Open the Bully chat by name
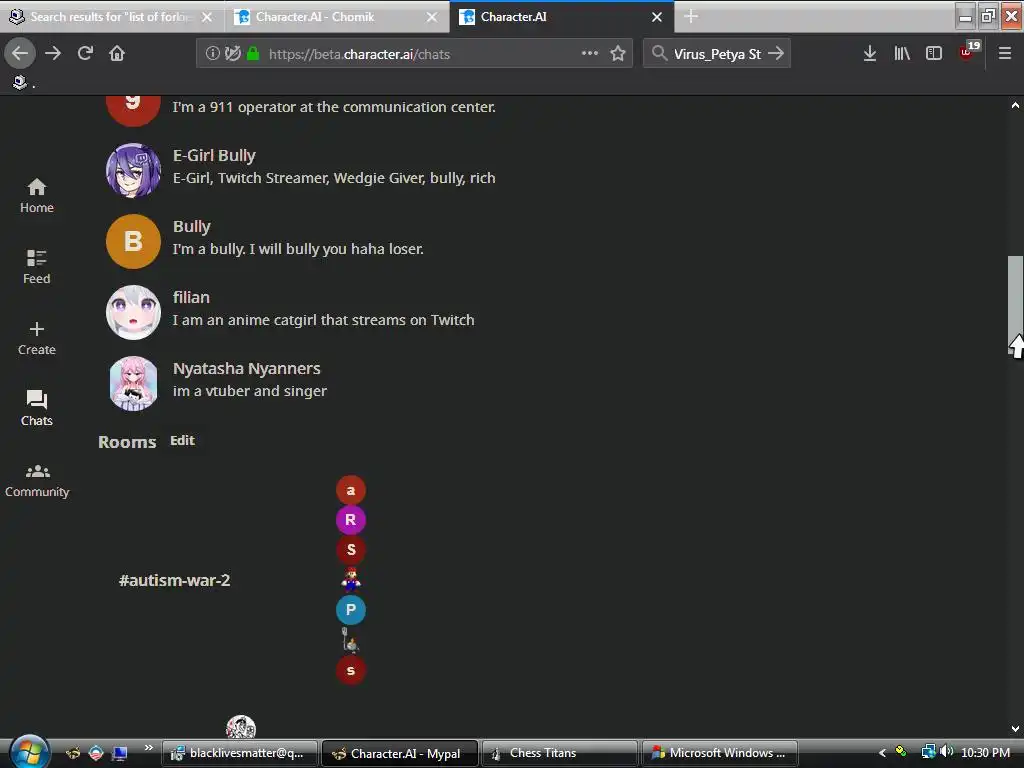The image size is (1024, 768). point(192,227)
